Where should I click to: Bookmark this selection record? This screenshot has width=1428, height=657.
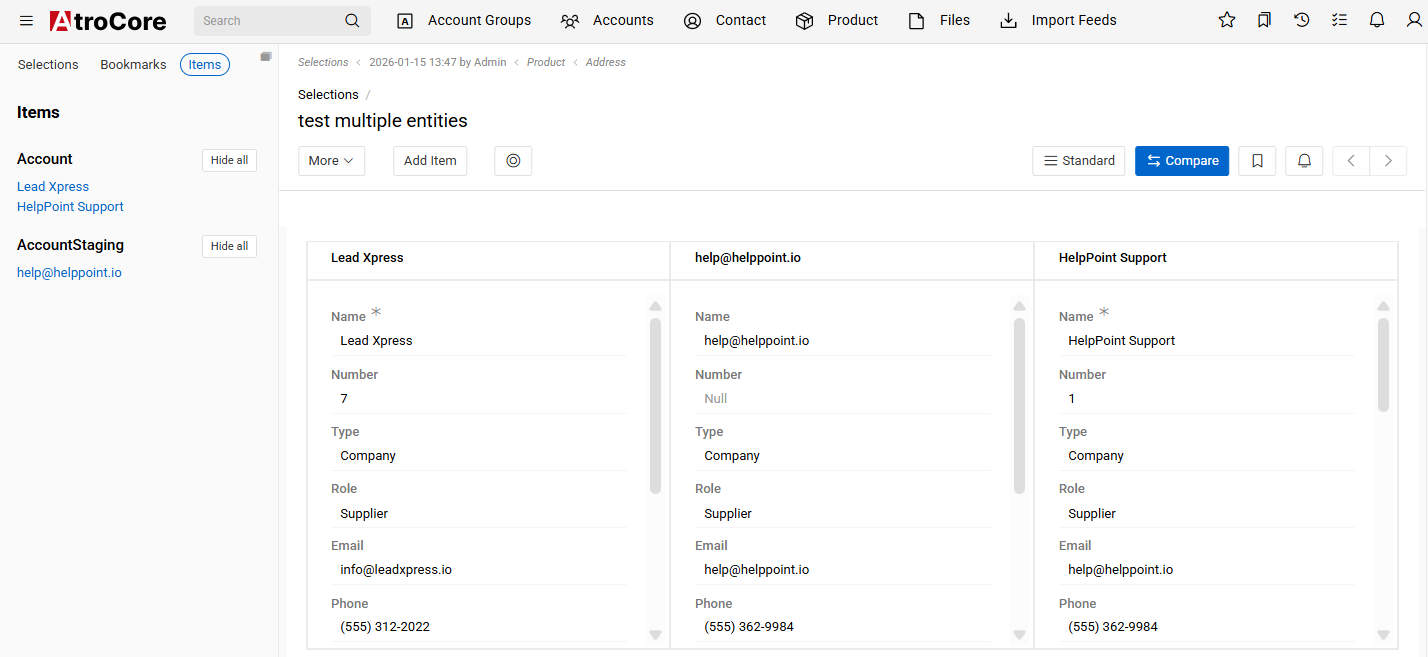(1257, 161)
